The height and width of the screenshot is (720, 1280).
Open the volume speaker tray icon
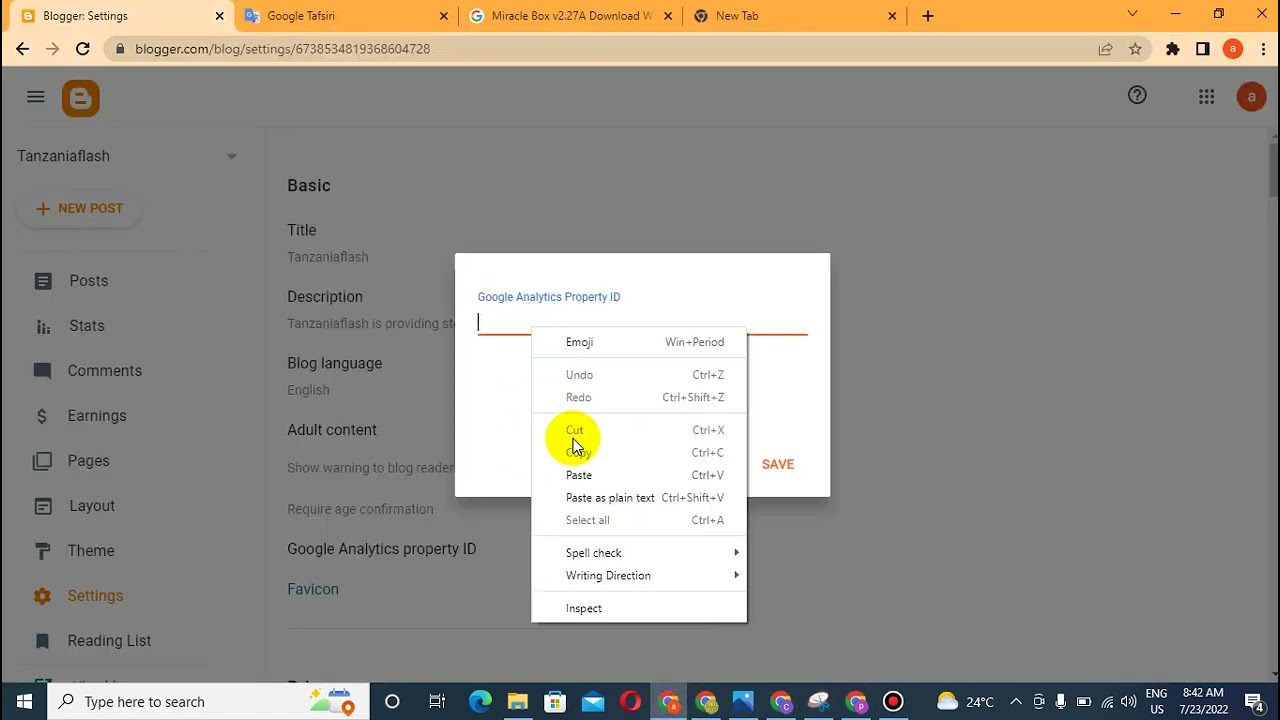[1129, 701]
